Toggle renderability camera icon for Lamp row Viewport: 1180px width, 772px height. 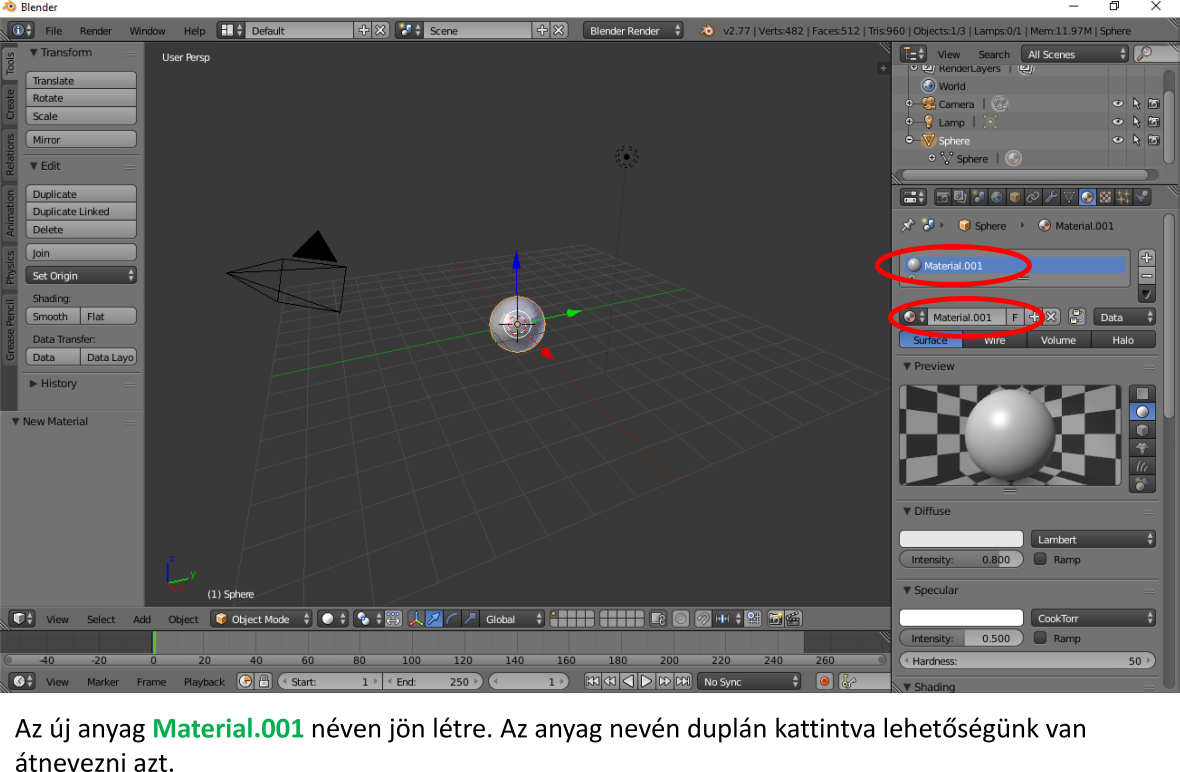click(x=1154, y=122)
